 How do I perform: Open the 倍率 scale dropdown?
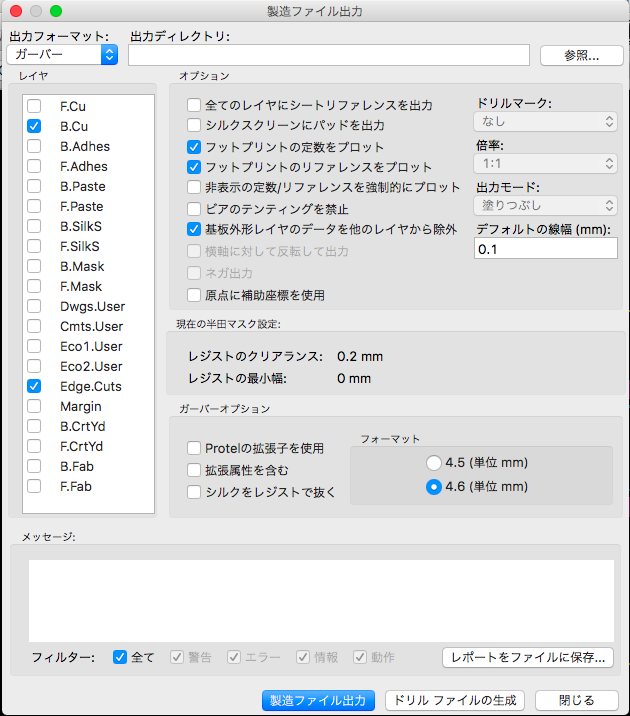point(545,162)
